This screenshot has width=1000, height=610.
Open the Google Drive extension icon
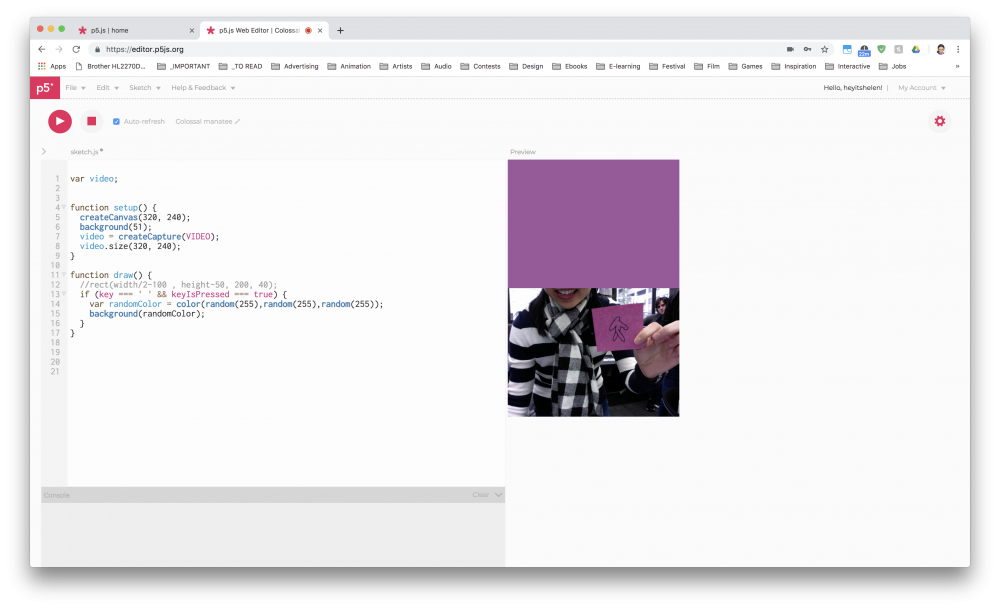[x=915, y=49]
